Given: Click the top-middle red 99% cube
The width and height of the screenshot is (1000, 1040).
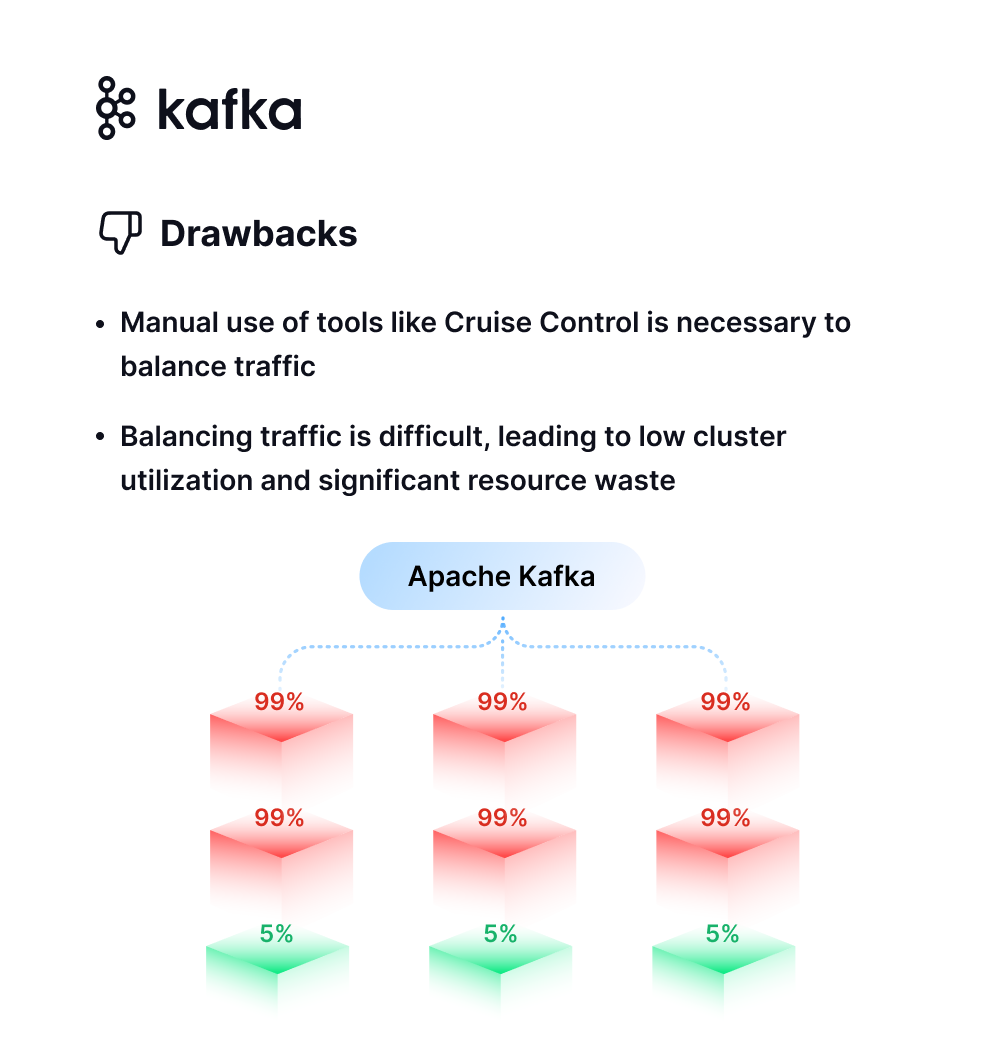Looking at the screenshot, I should pyautogui.click(x=504, y=740).
